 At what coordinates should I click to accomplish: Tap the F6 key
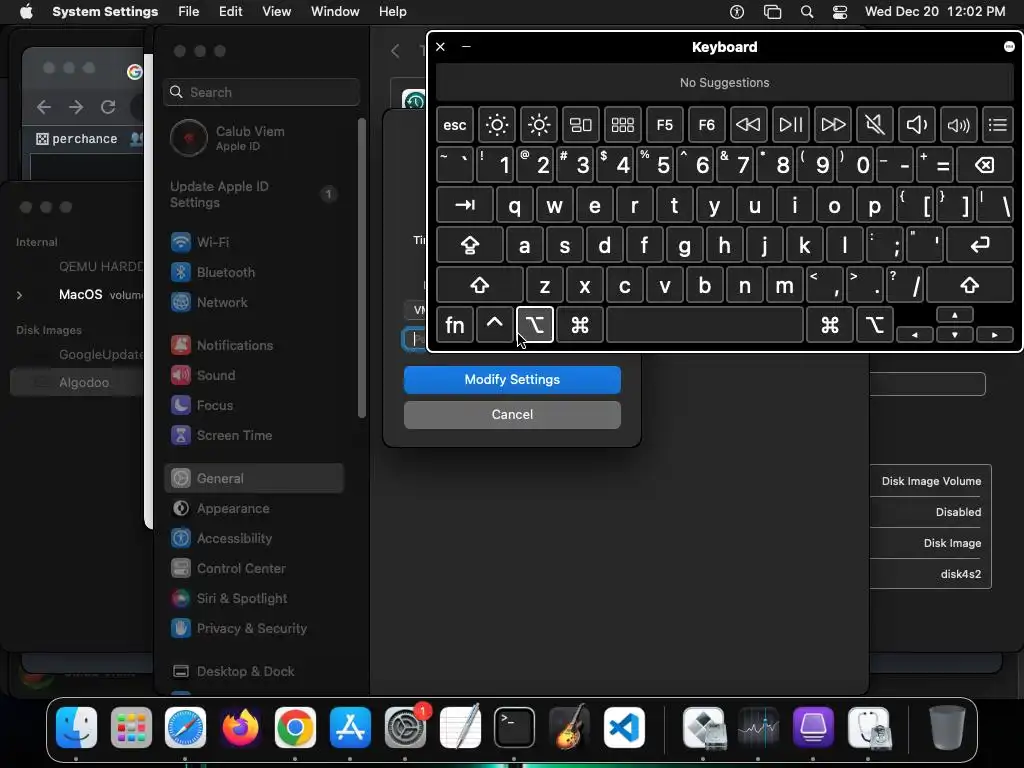(706, 125)
